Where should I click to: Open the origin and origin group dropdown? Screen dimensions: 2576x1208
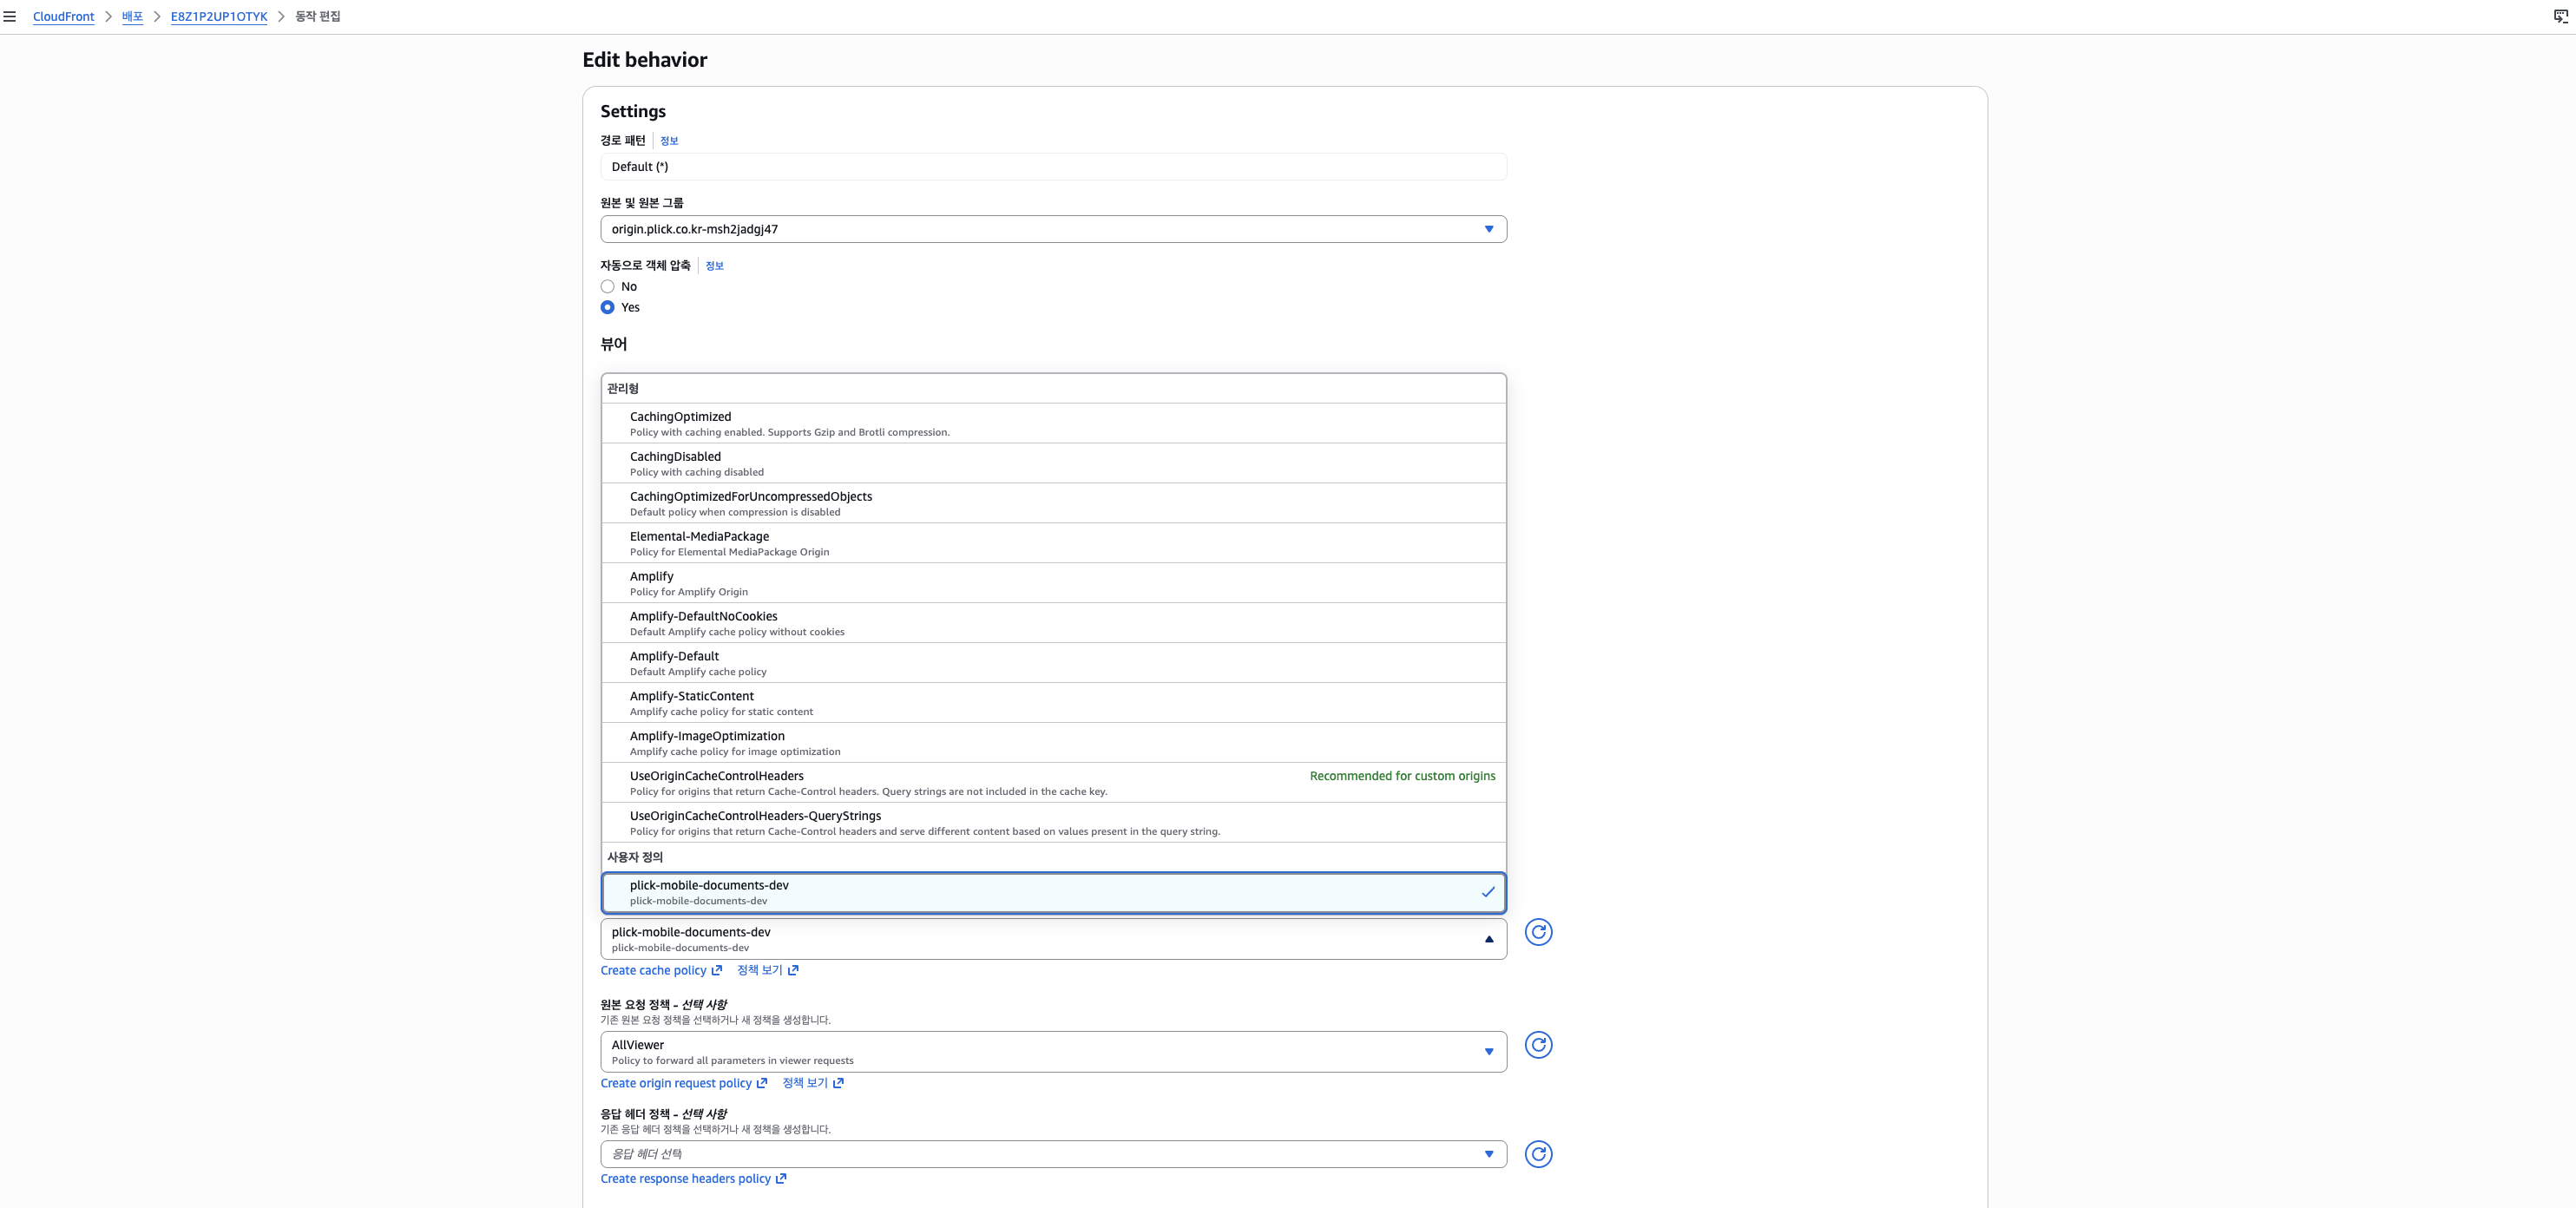coord(1053,229)
